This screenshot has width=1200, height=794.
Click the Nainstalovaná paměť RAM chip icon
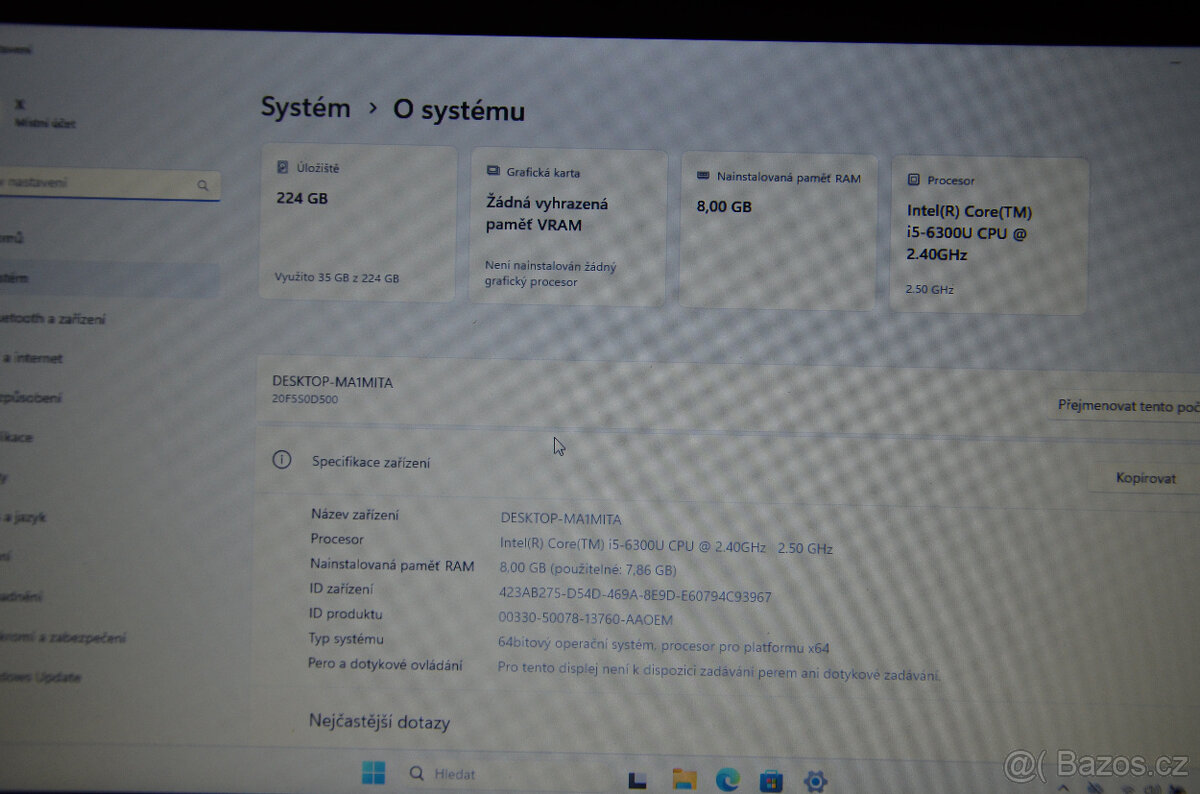[x=703, y=177]
